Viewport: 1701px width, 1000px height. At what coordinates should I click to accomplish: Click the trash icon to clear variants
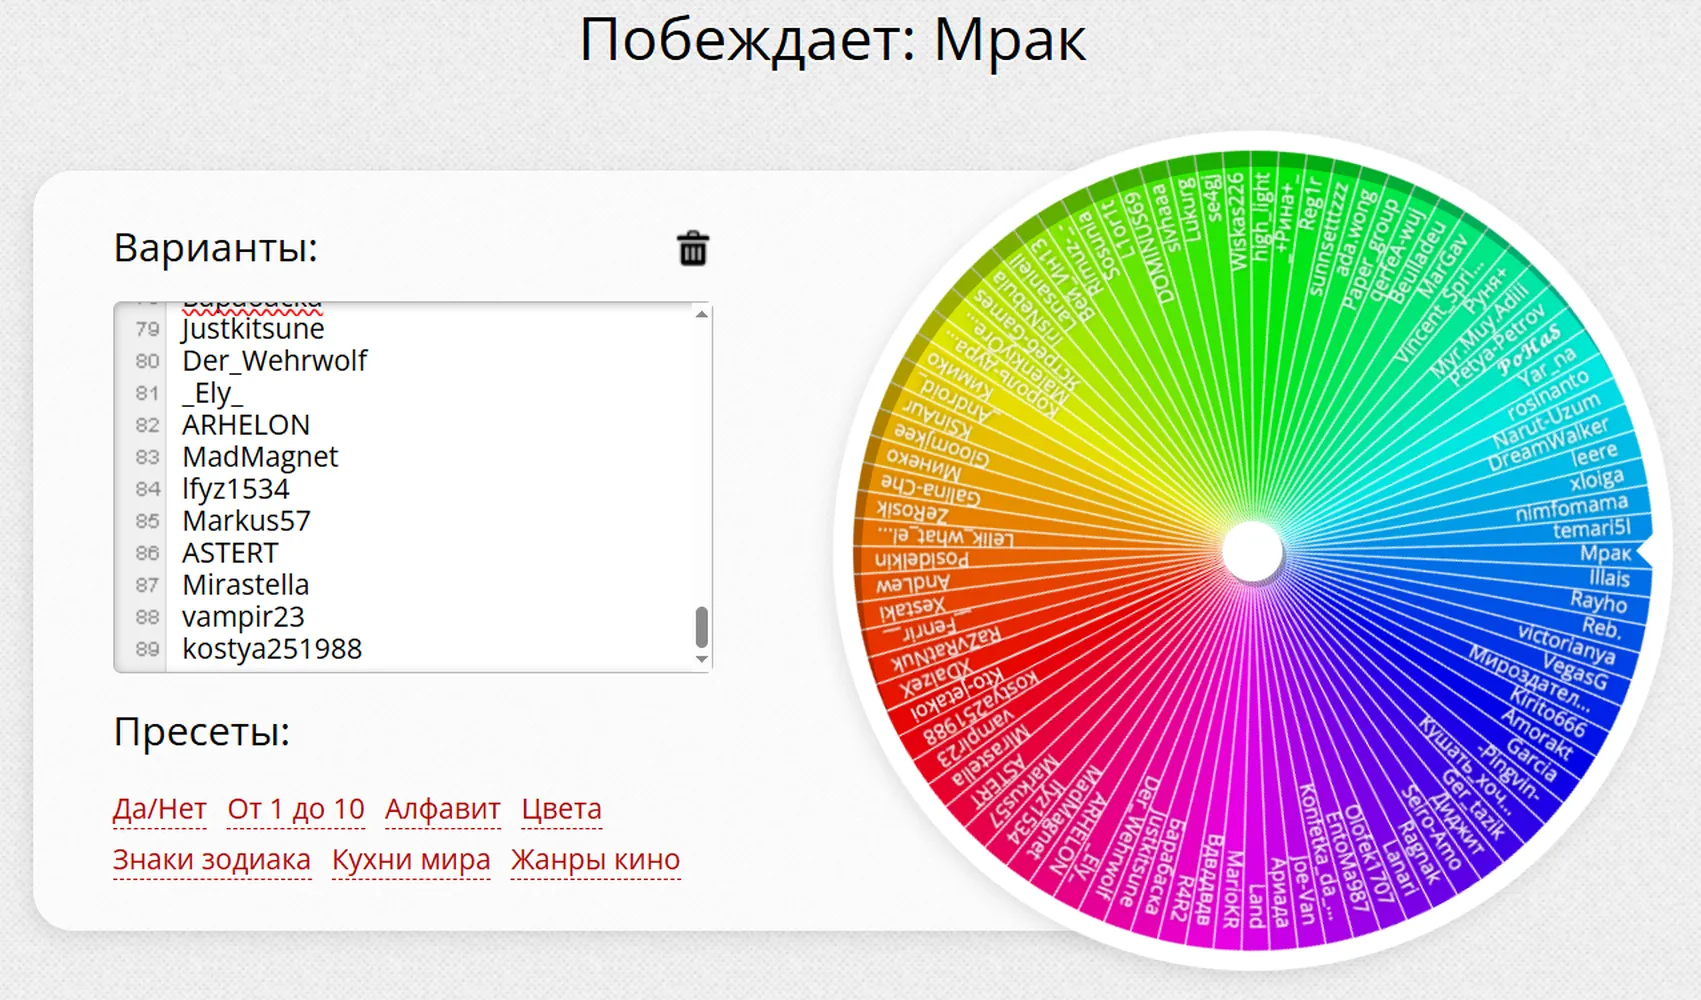pyautogui.click(x=693, y=248)
